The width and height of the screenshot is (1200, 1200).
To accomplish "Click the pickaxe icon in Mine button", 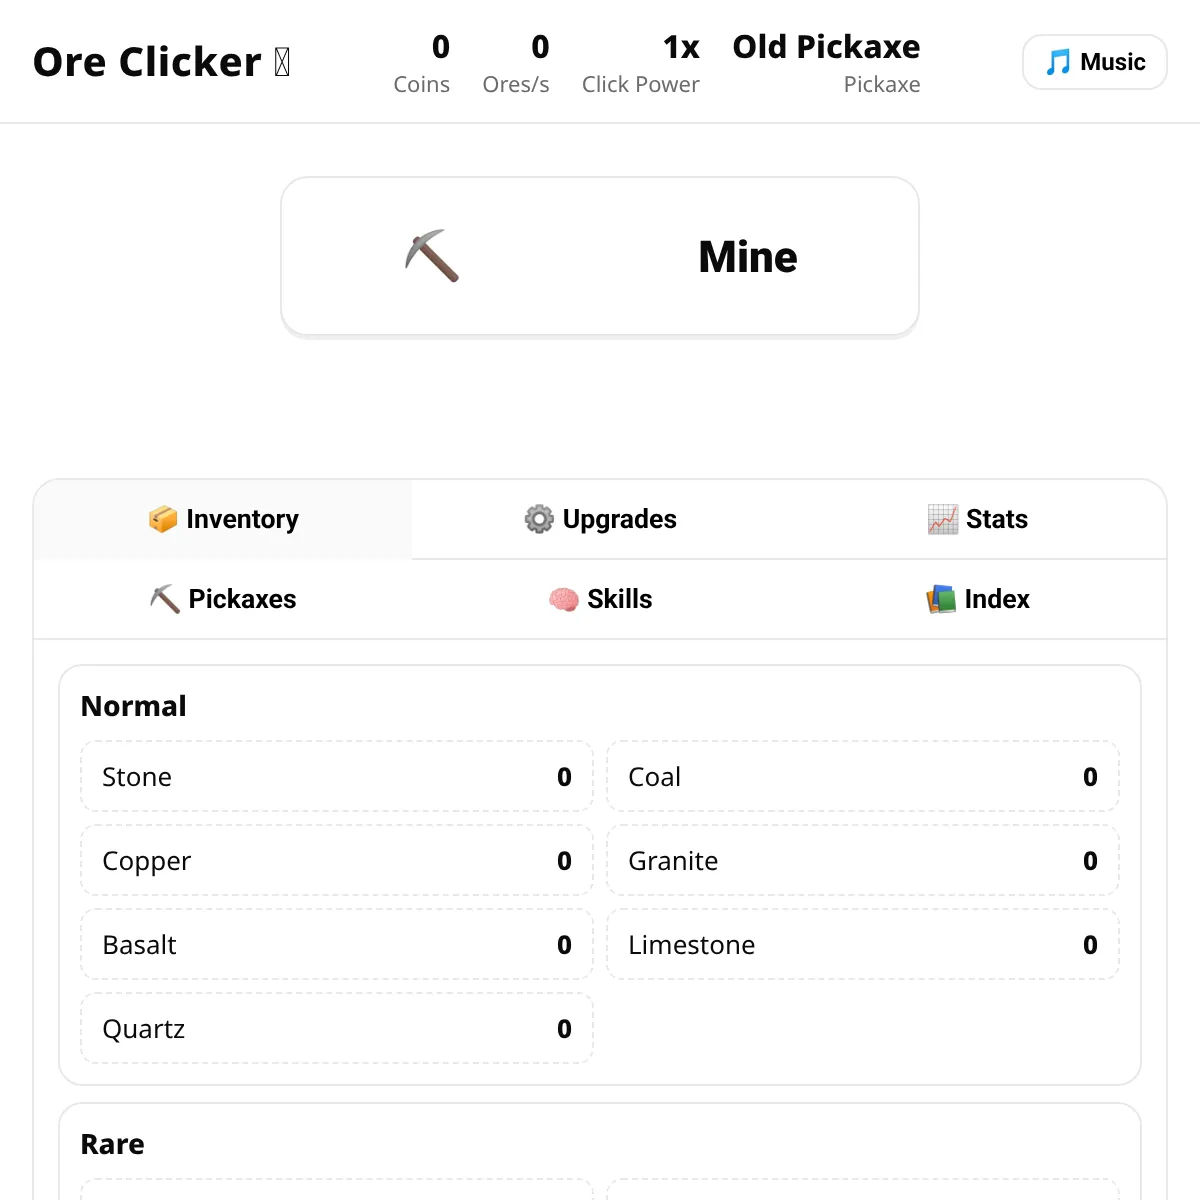I will pyautogui.click(x=432, y=256).
